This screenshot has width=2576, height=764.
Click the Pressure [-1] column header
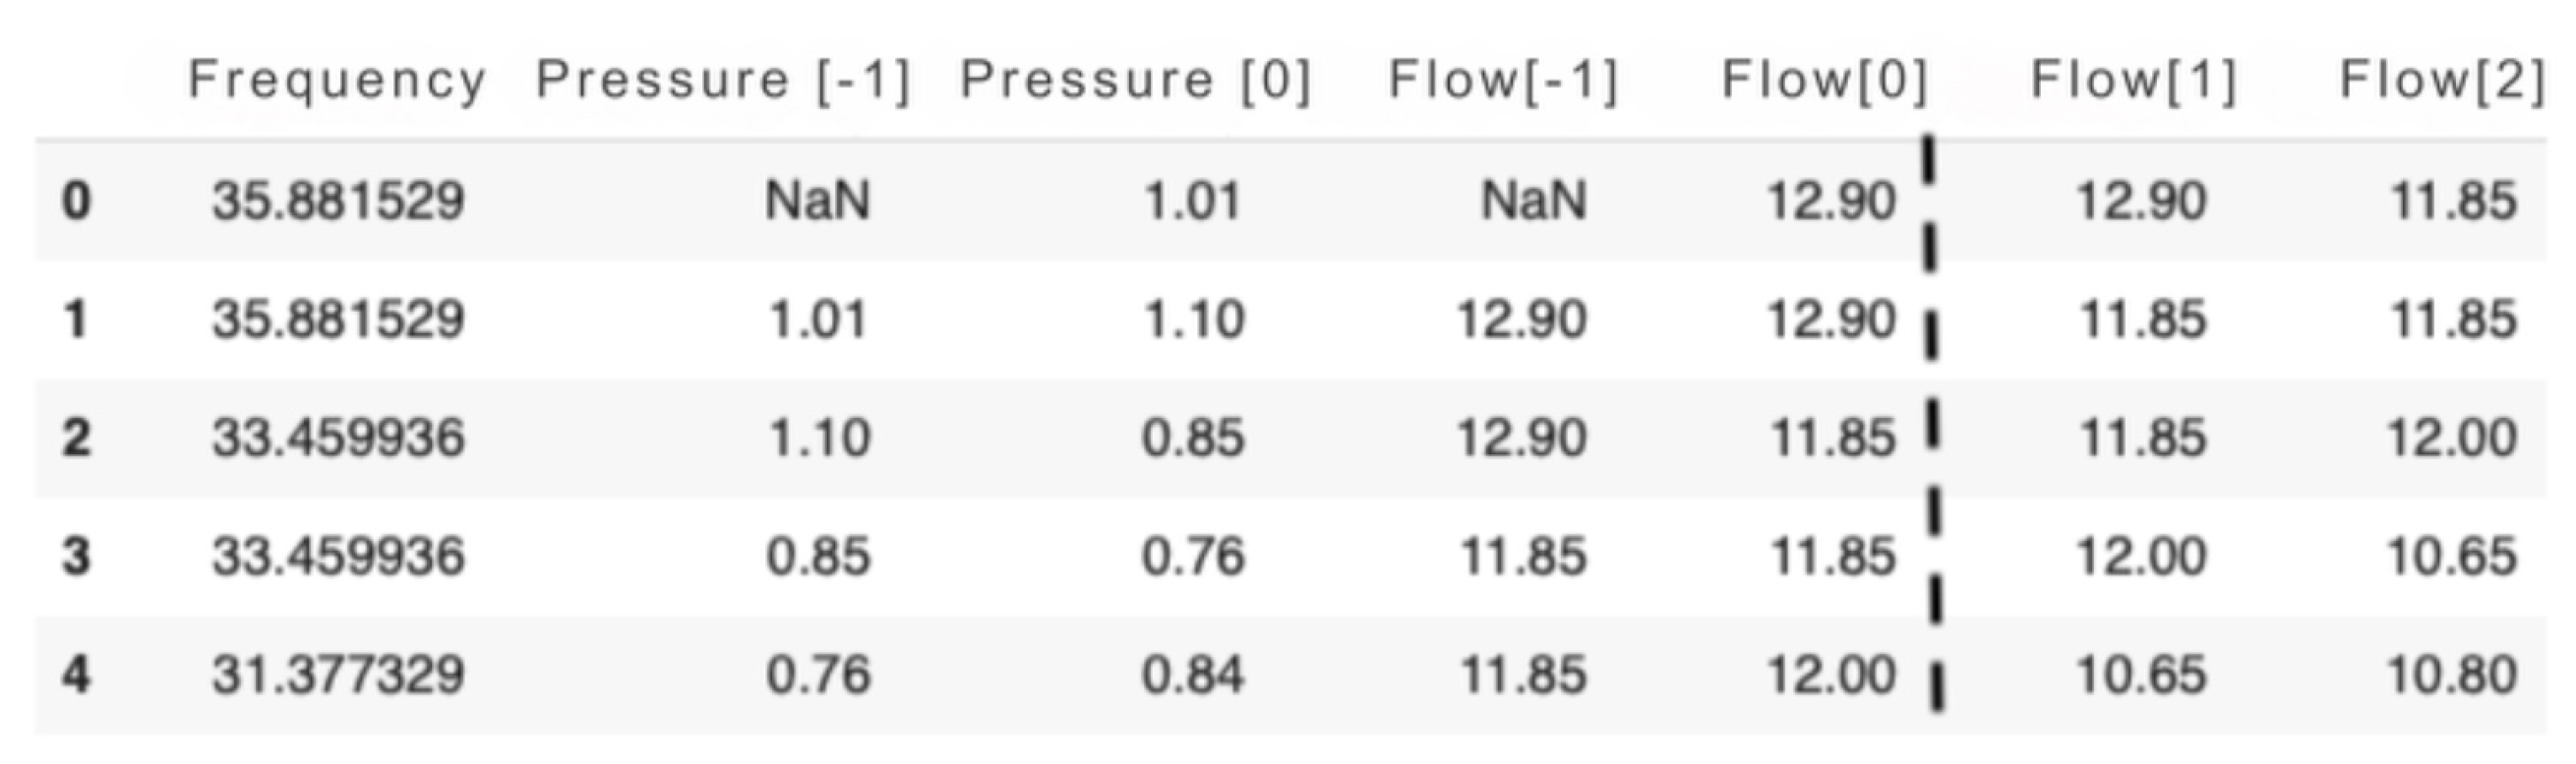[x=723, y=80]
